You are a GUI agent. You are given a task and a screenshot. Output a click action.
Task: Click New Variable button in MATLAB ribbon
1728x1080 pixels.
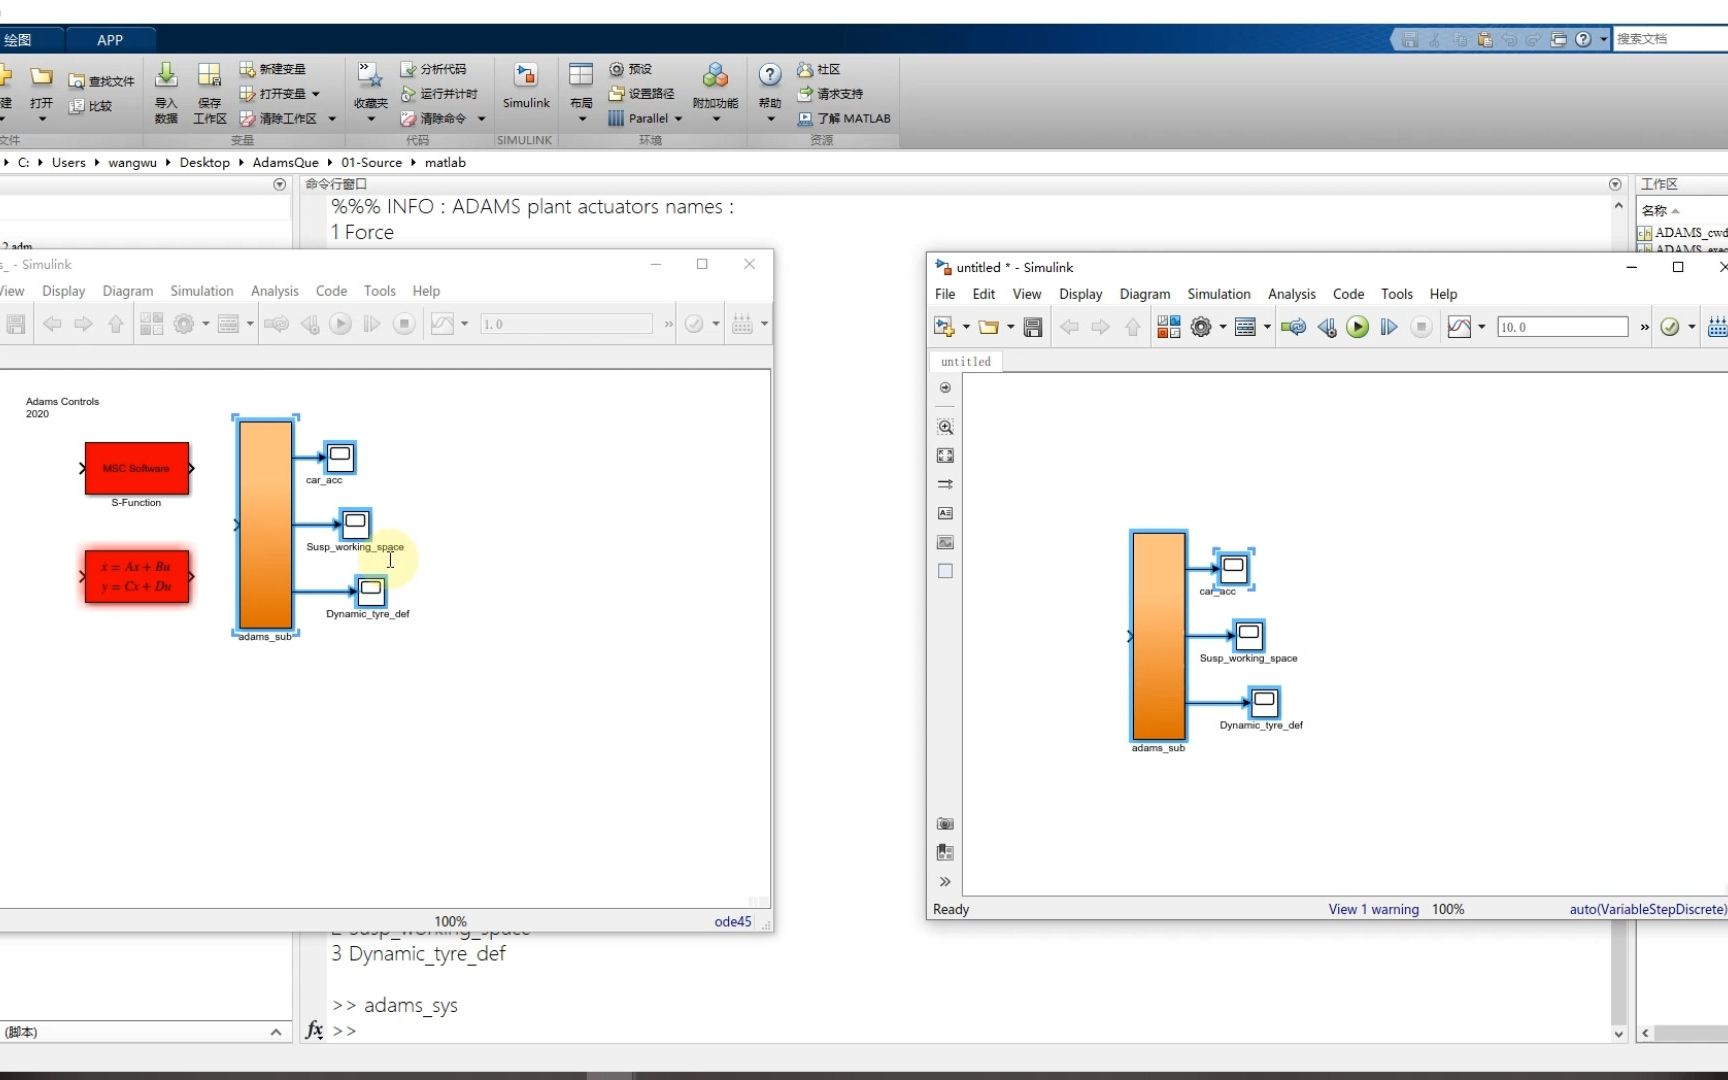point(273,69)
